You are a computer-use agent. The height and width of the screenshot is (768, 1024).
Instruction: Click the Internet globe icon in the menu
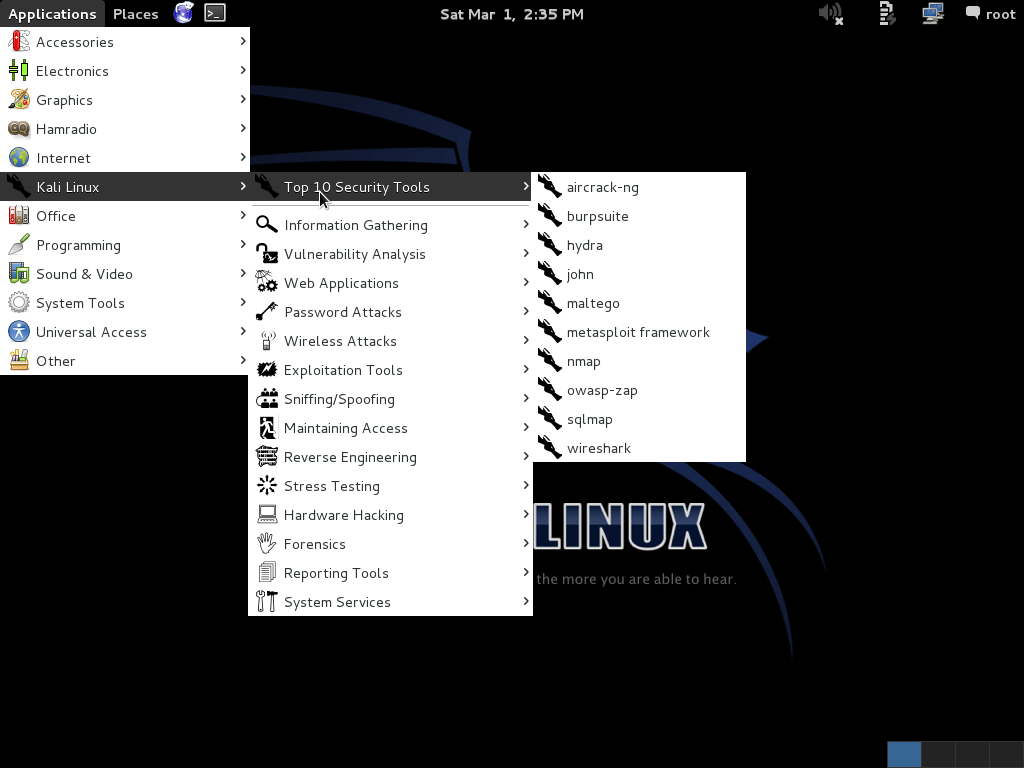pos(19,157)
